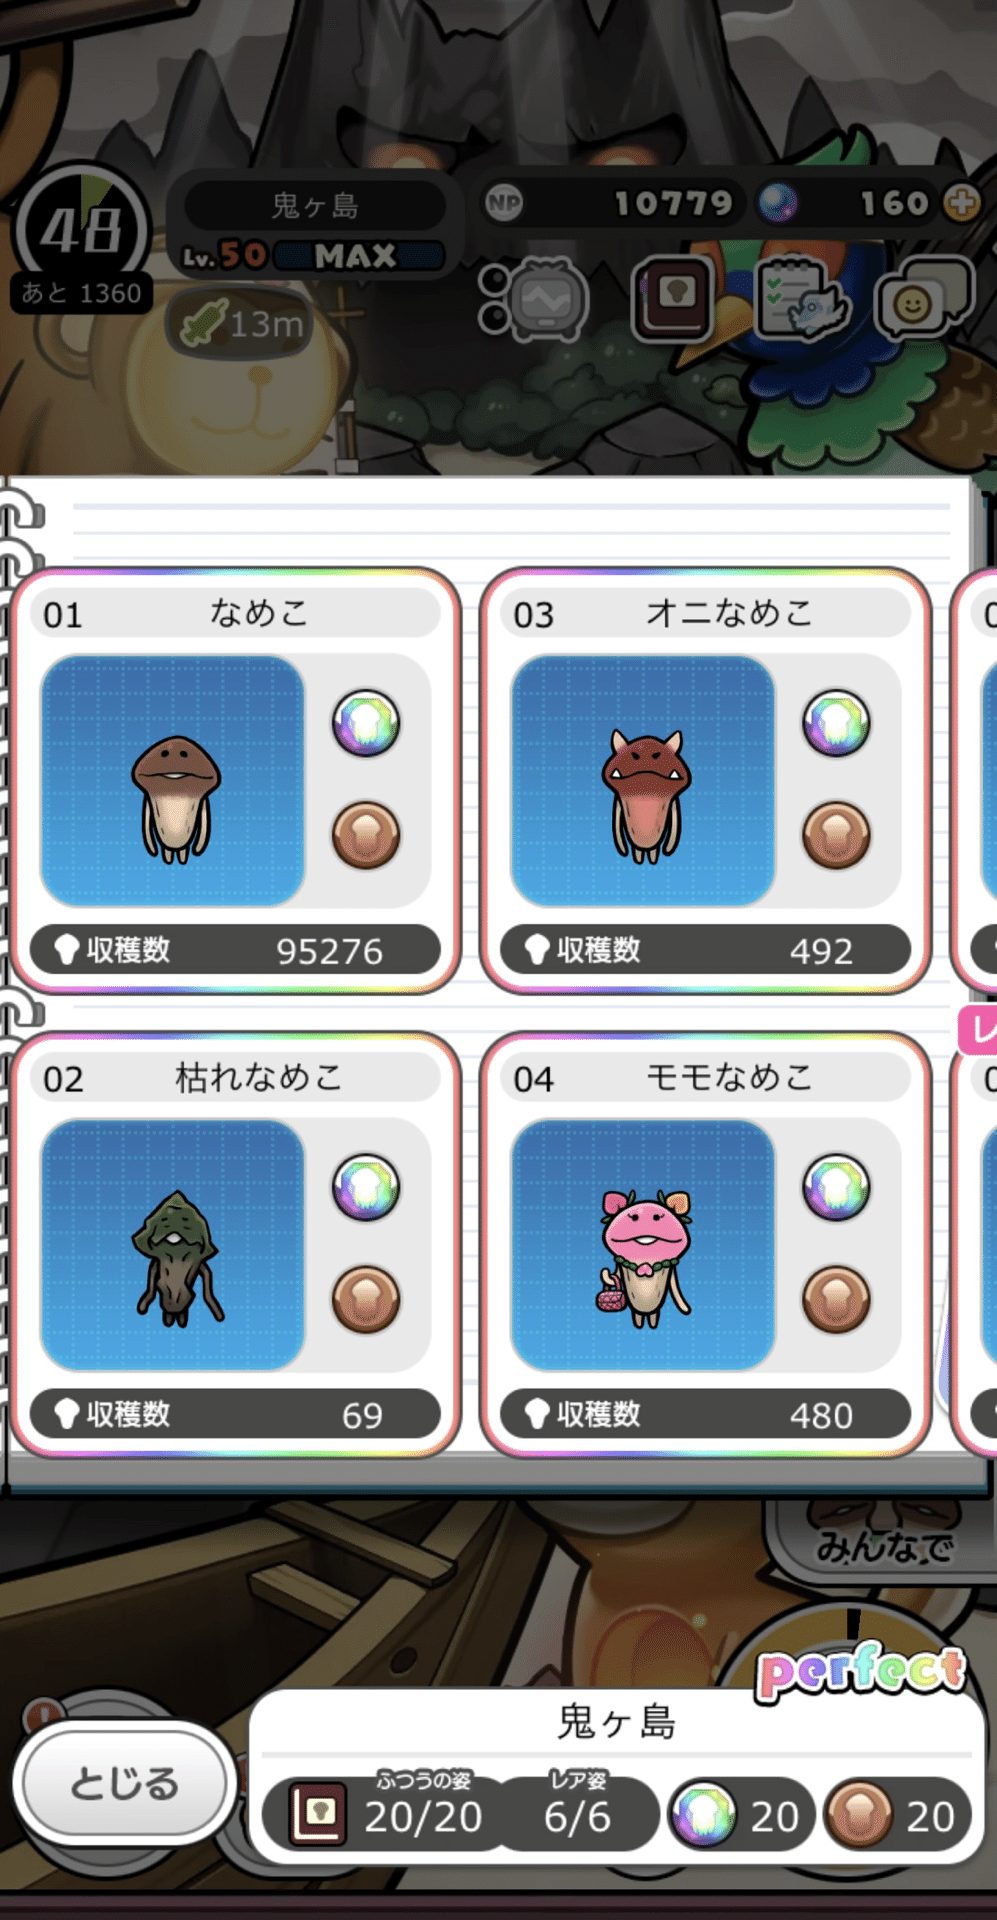Tap bronze medal on オニなめこ card
997x1920 pixels.
[x=836, y=834]
